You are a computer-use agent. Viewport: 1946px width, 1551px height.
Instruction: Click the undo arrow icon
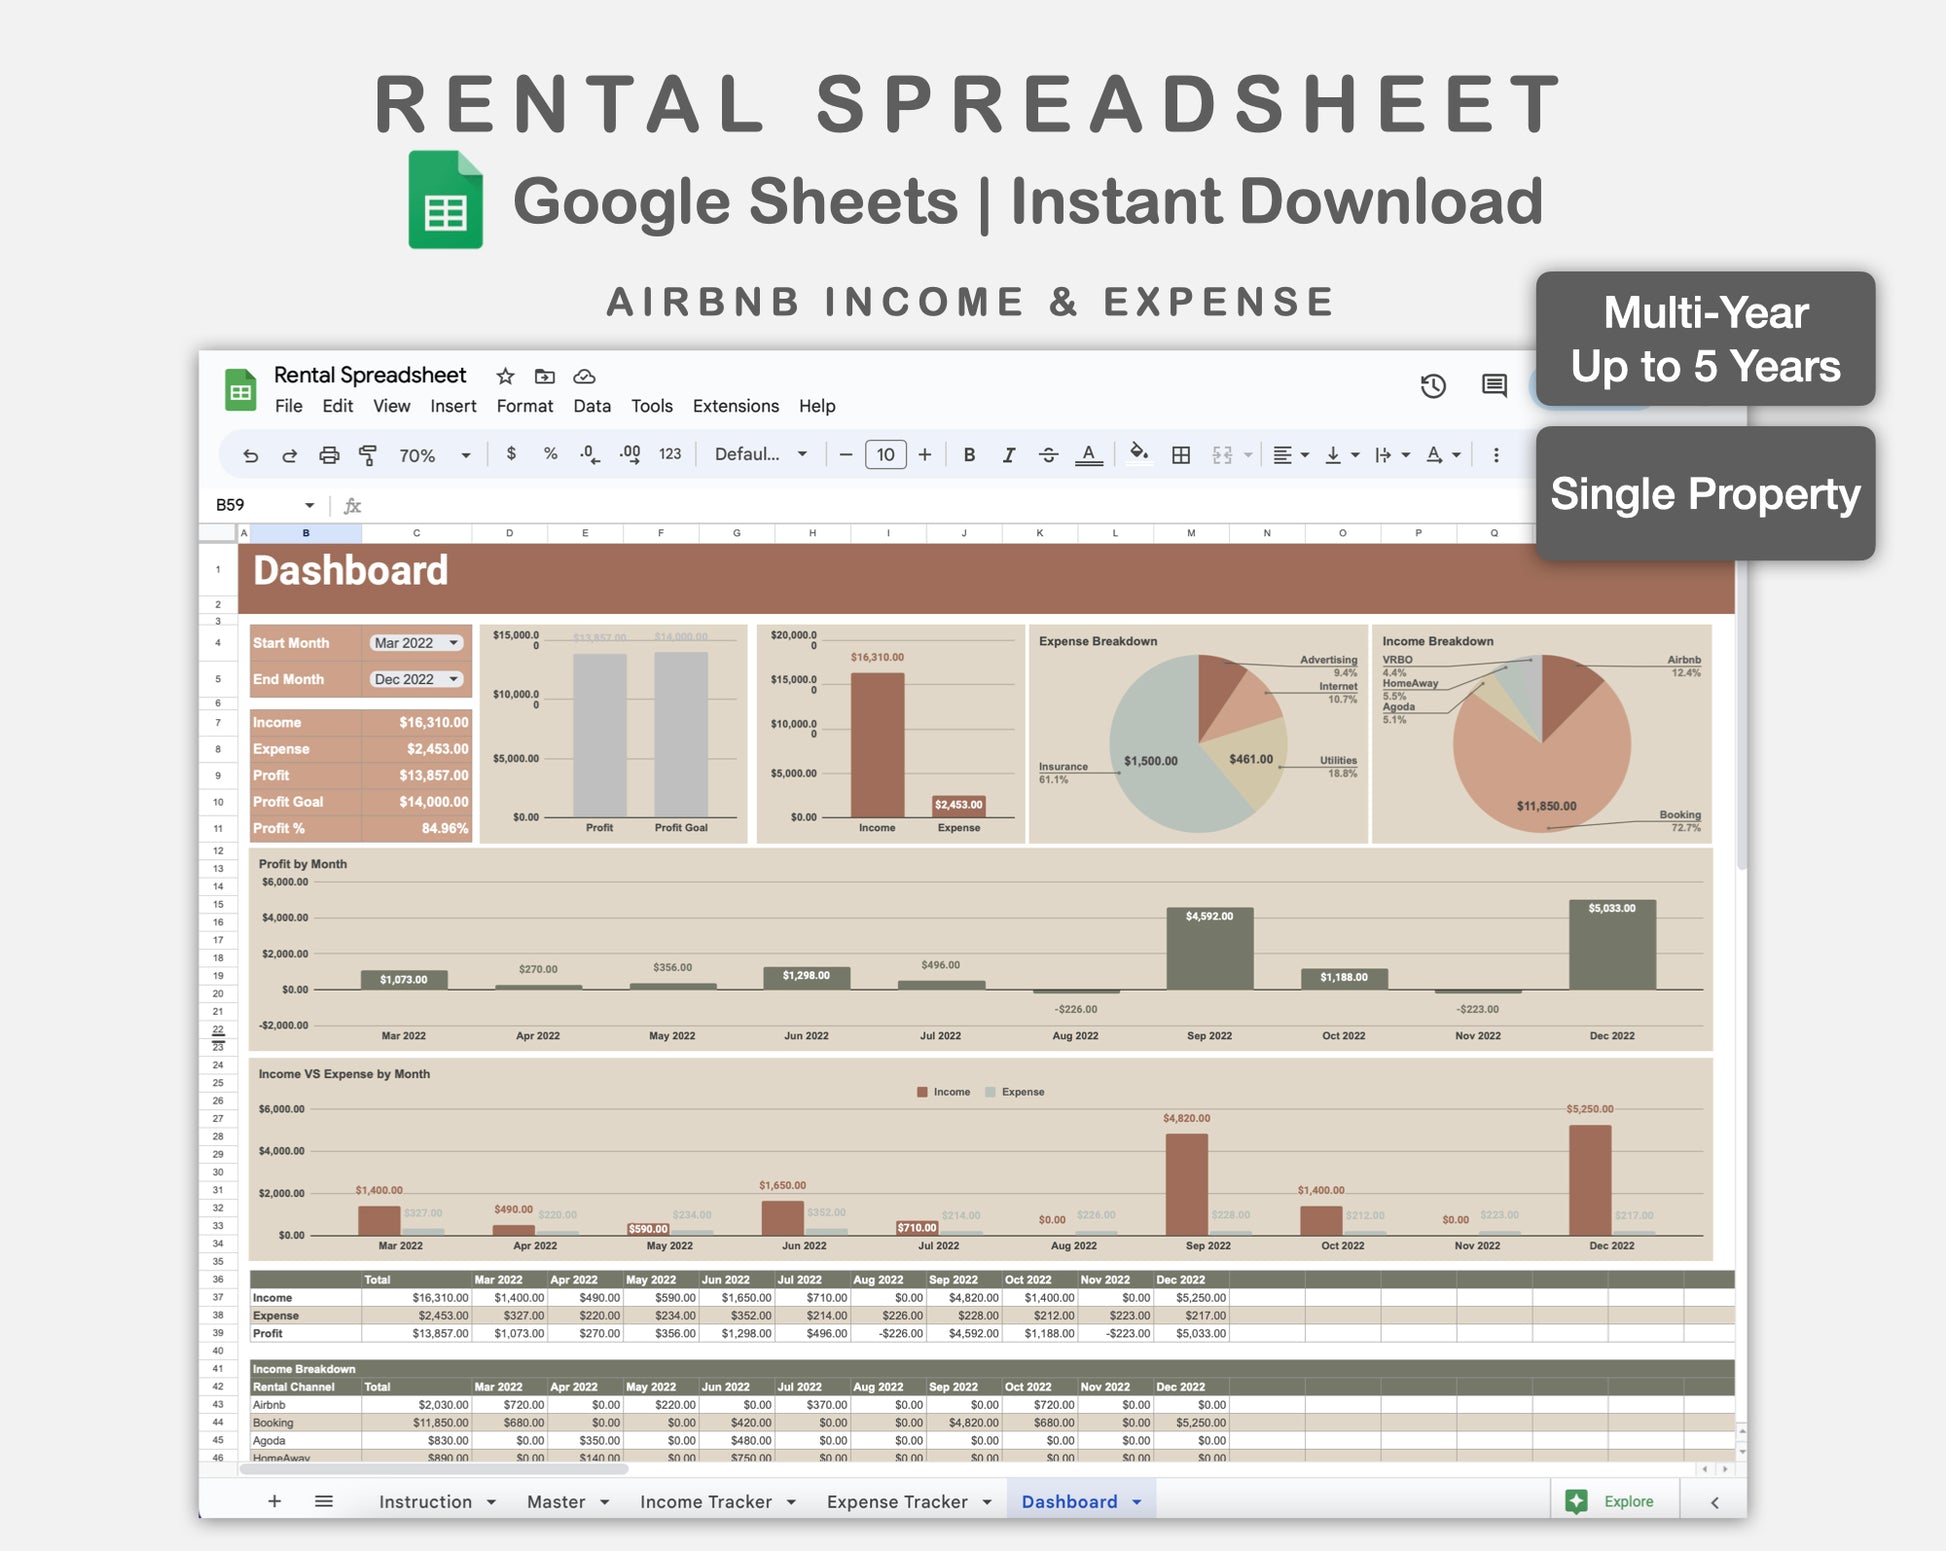point(251,456)
